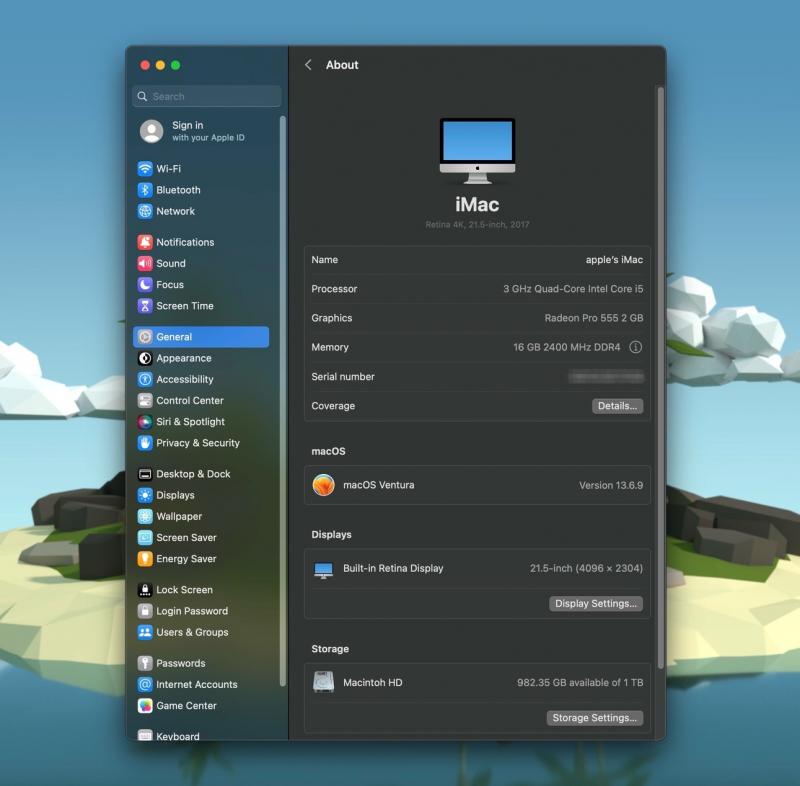This screenshot has height=786, width=800.
Task: Open Bluetooth settings icon
Action: click(145, 190)
